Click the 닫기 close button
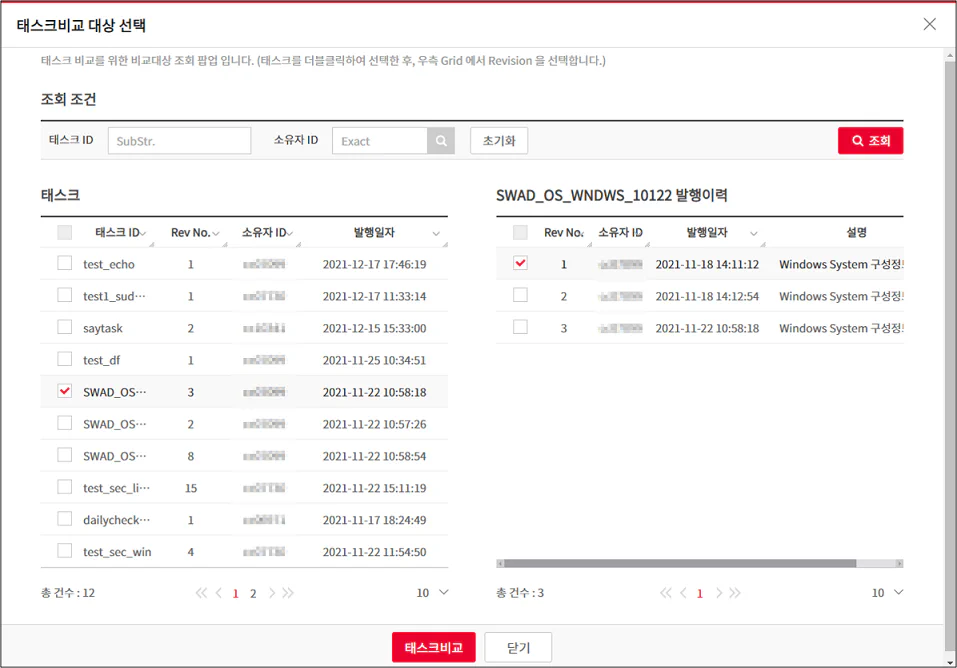 518,647
